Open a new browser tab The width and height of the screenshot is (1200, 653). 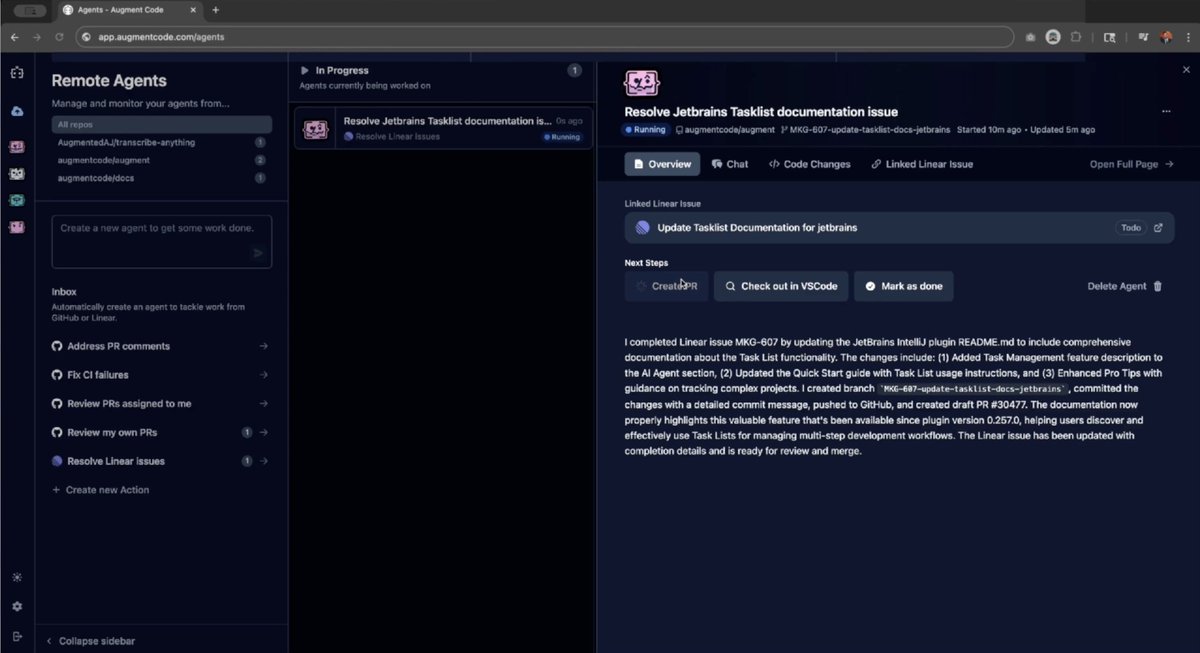coord(215,10)
